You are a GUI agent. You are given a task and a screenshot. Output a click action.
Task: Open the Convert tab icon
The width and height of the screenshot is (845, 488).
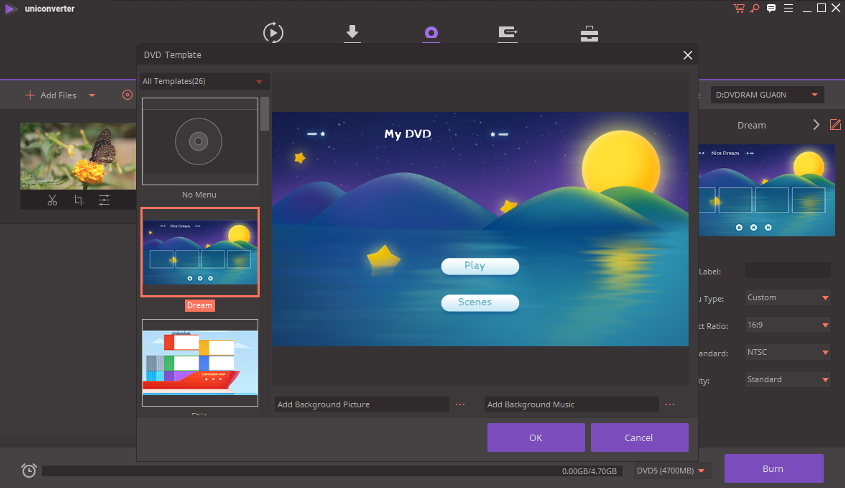[x=273, y=33]
